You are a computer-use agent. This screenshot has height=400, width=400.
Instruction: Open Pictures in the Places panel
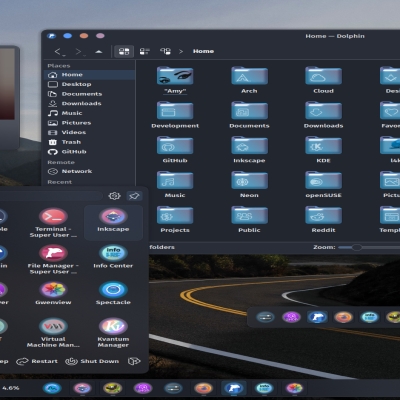[x=89, y=123]
